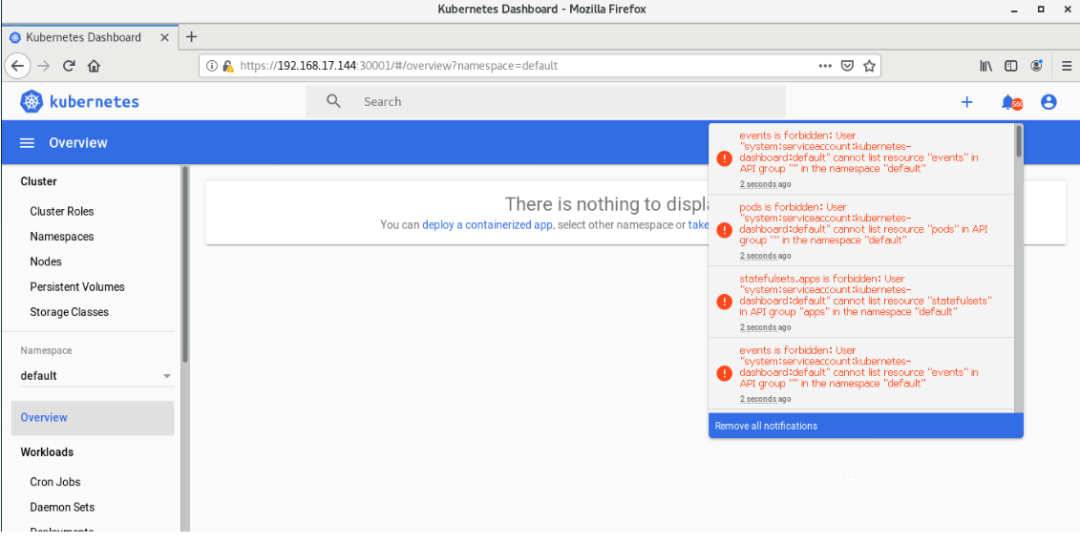Click the pods is forbidden notification text
The height and width of the screenshot is (544, 1080).
[864, 224]
